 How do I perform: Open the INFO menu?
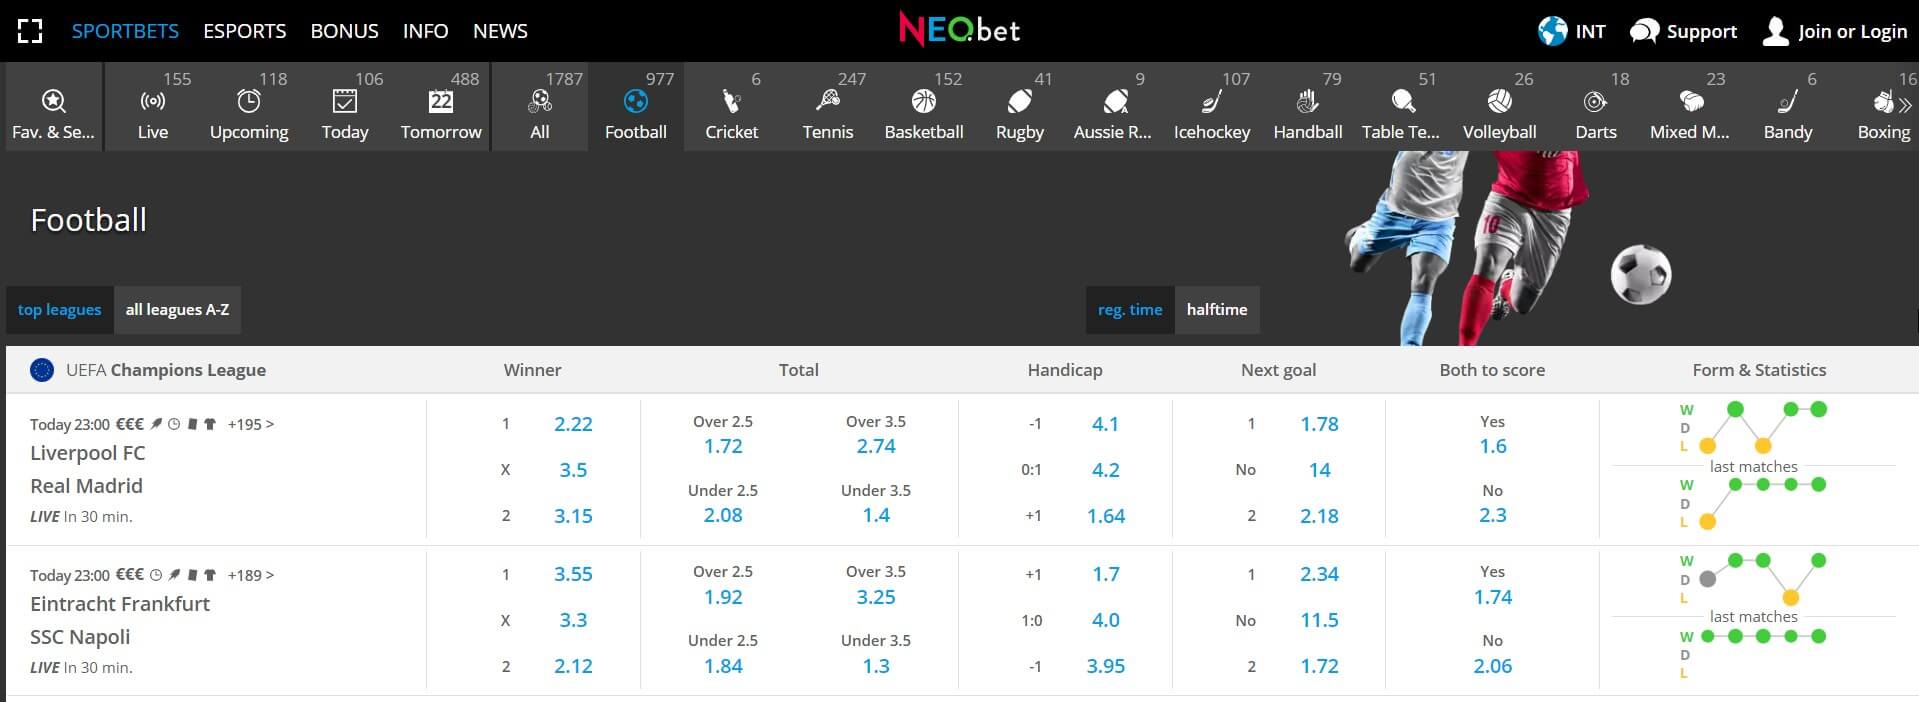tap(425, 31)
